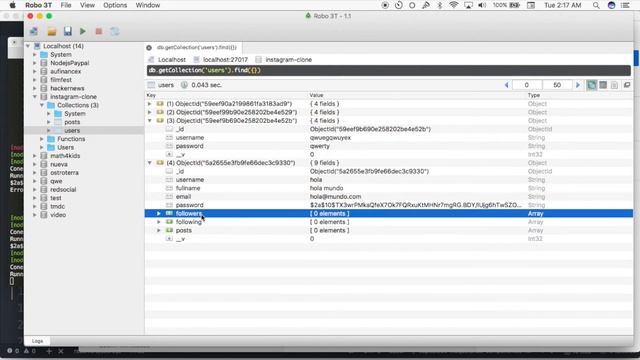Go to next results page arrow

click(x=578, y=85)
